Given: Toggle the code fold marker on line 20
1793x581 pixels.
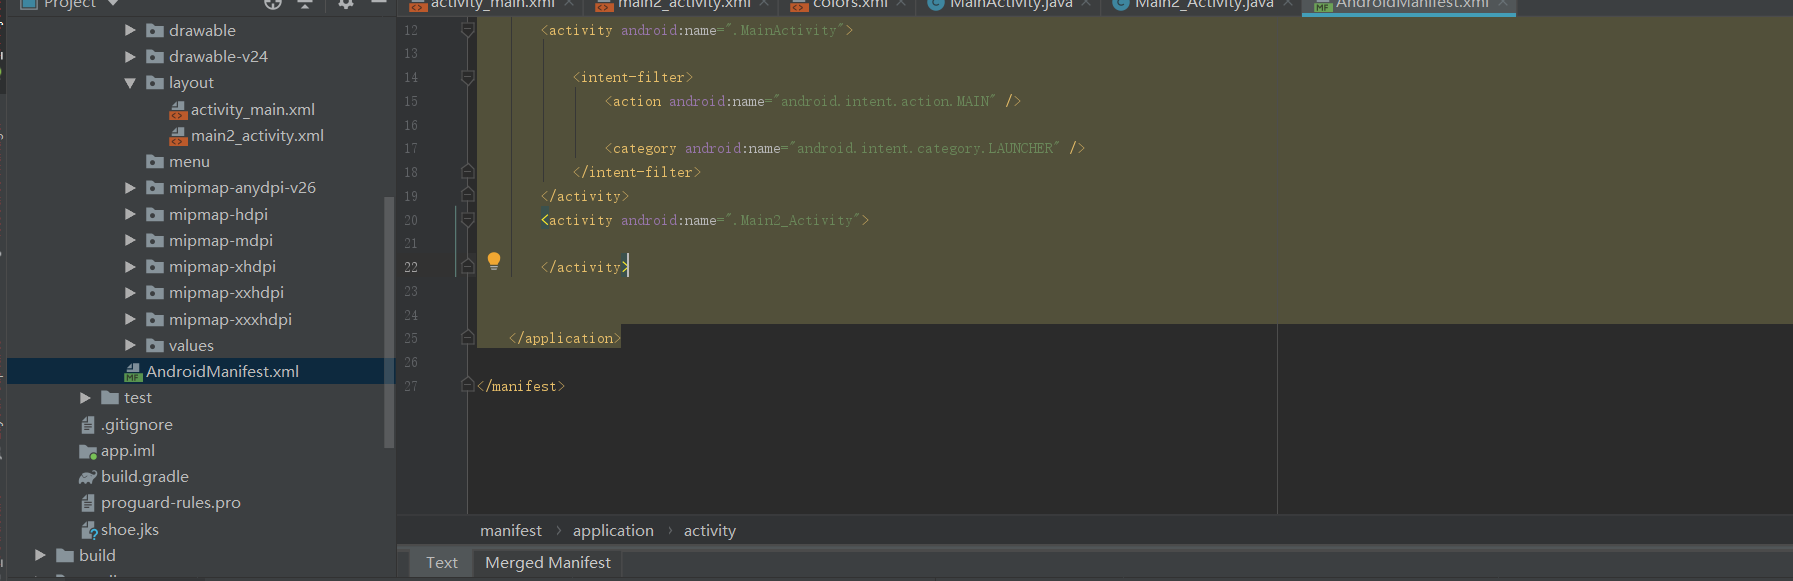Looking at the screenshot, I should [467, 220].
